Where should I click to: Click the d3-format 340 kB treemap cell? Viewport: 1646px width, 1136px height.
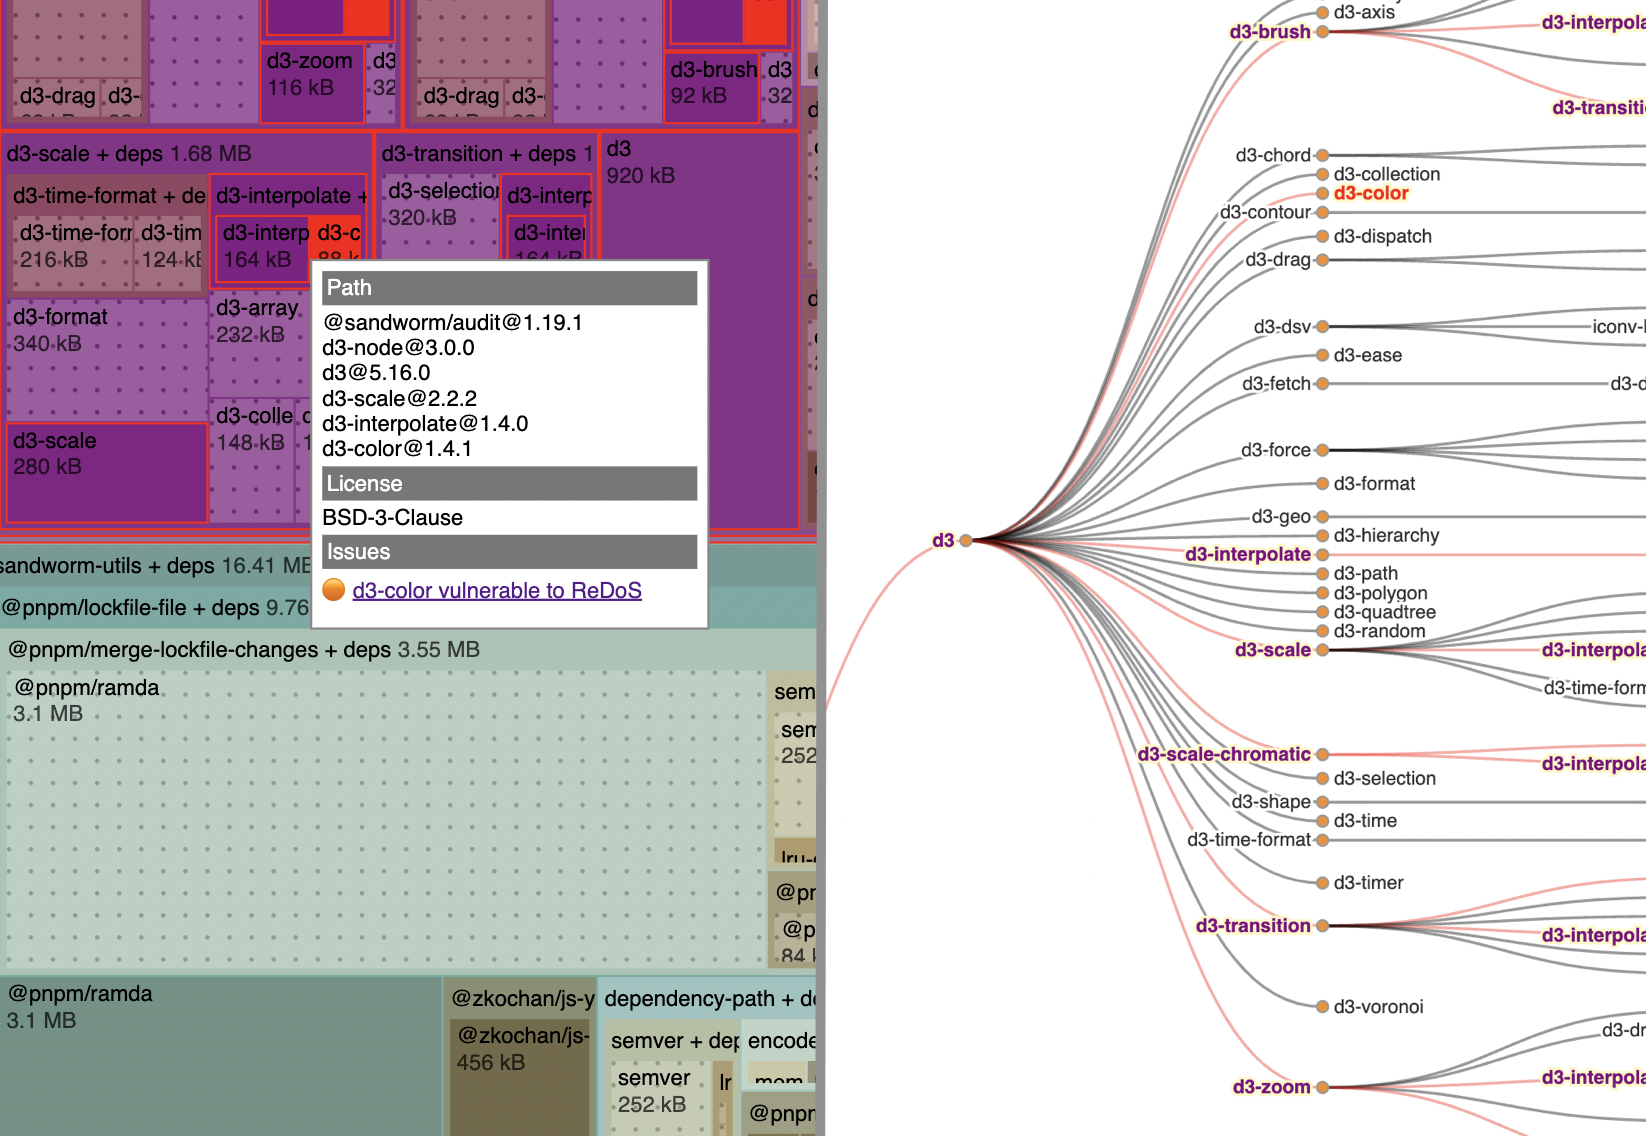pos(107,358)
